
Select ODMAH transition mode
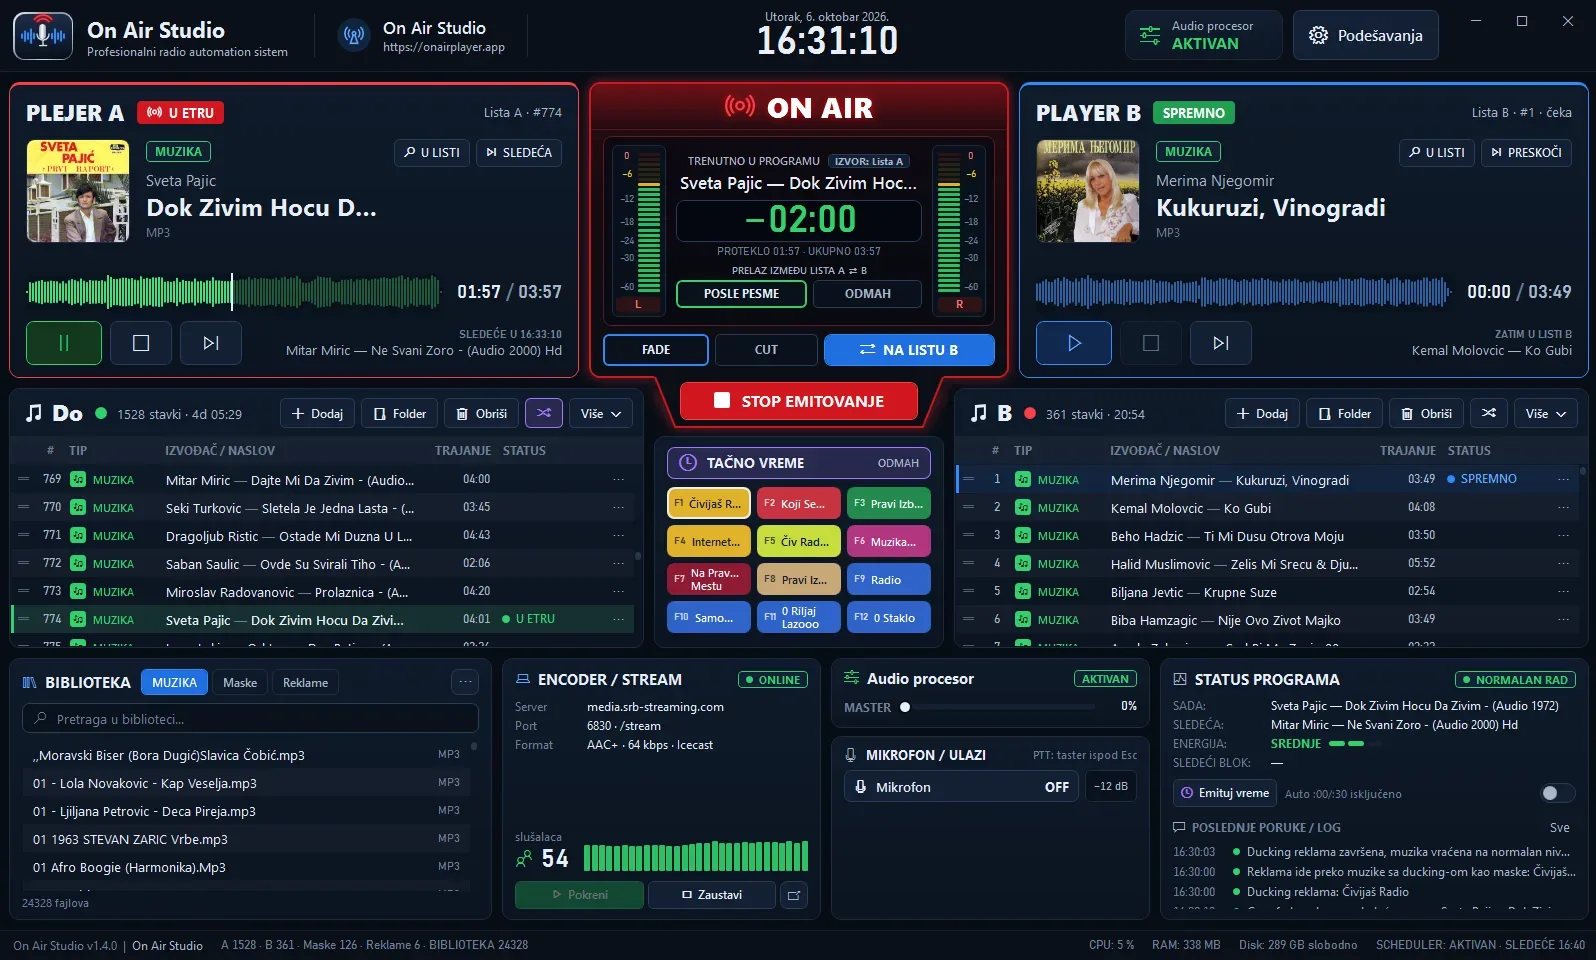tap(868, 294)
